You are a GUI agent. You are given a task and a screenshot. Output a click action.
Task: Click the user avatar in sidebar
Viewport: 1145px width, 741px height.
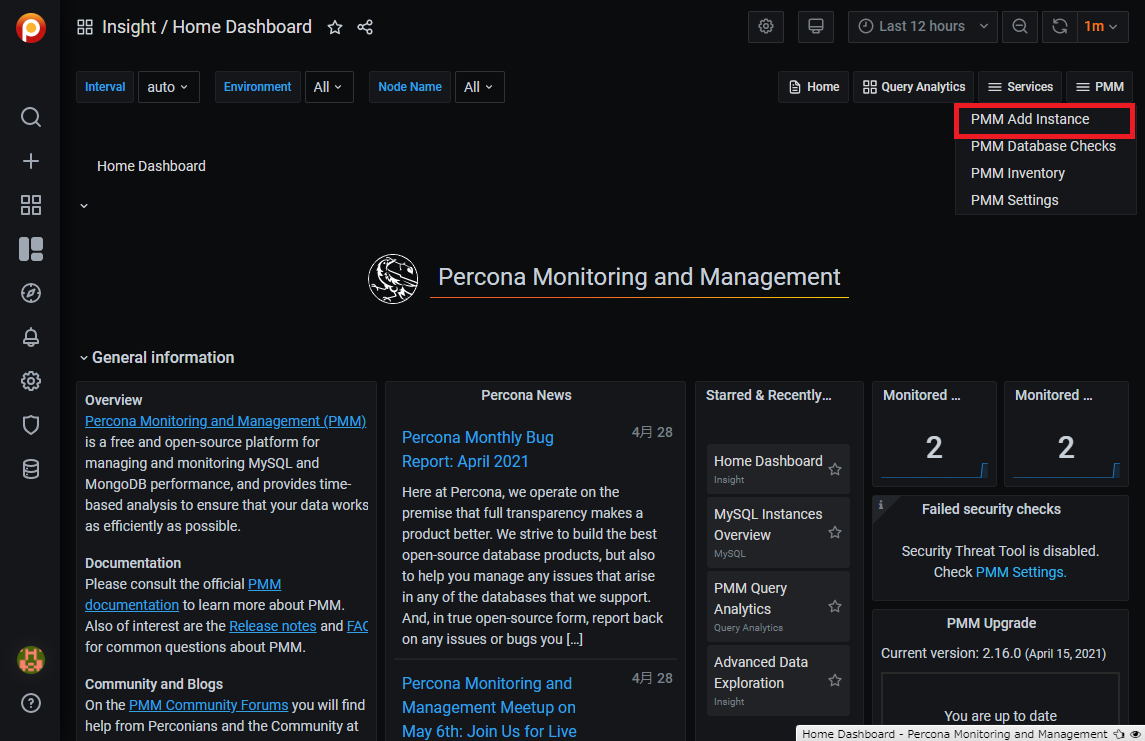(31, 660)
